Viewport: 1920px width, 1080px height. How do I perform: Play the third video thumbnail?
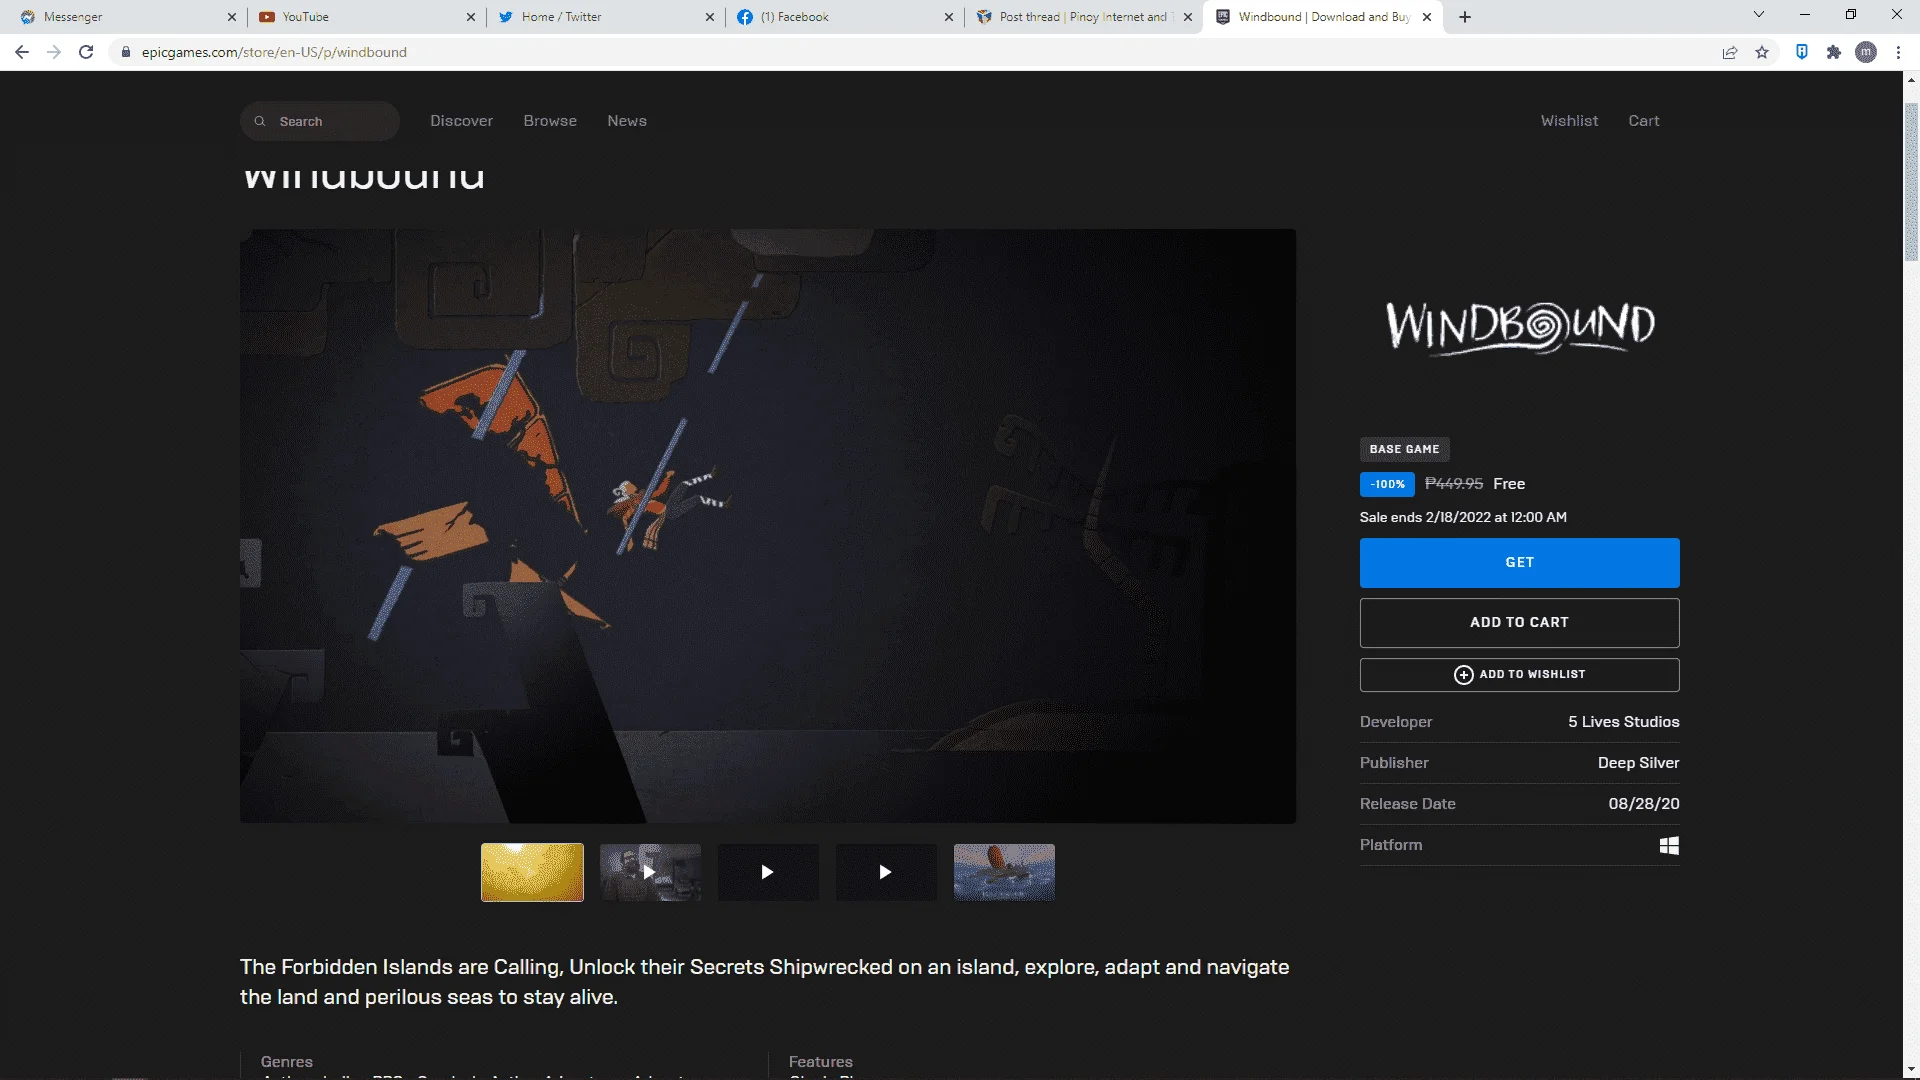pyautogui.click(x=768, y=872)
